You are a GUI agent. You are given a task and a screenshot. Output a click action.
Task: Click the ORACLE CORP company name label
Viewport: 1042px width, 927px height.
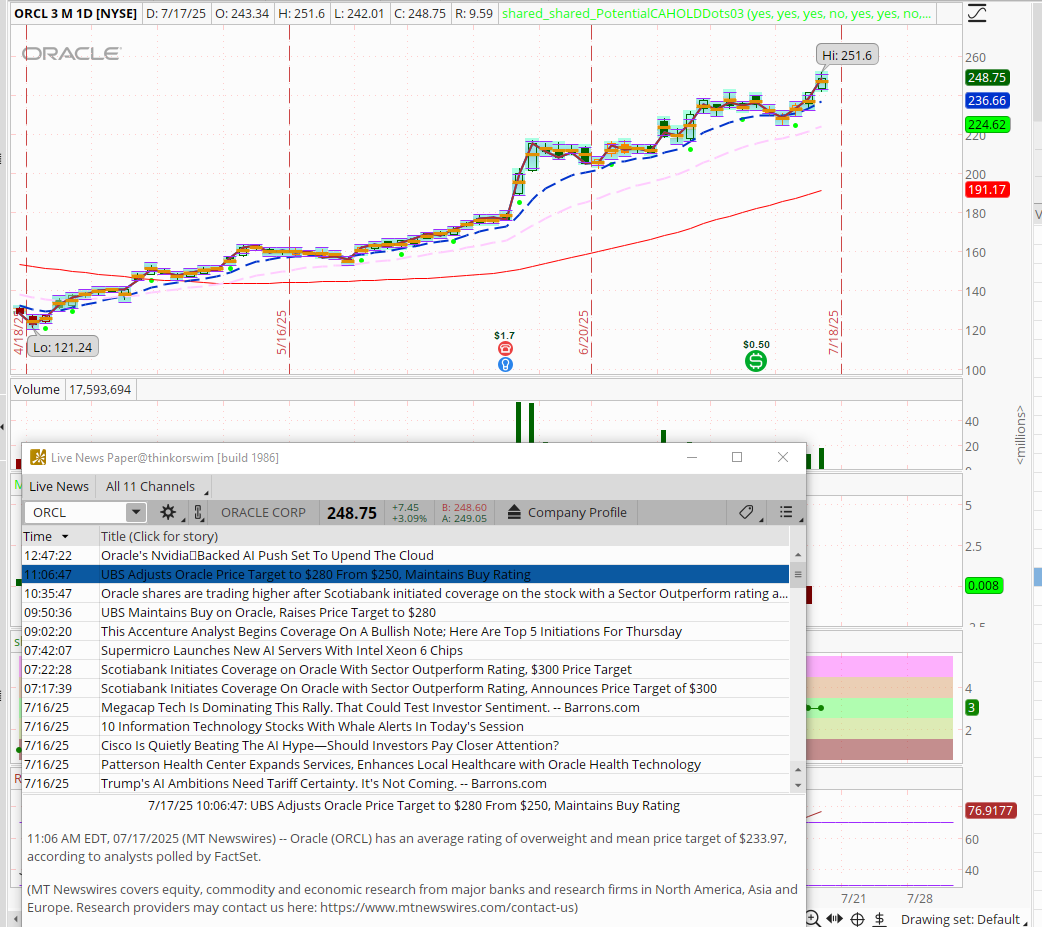coord(263,512)
